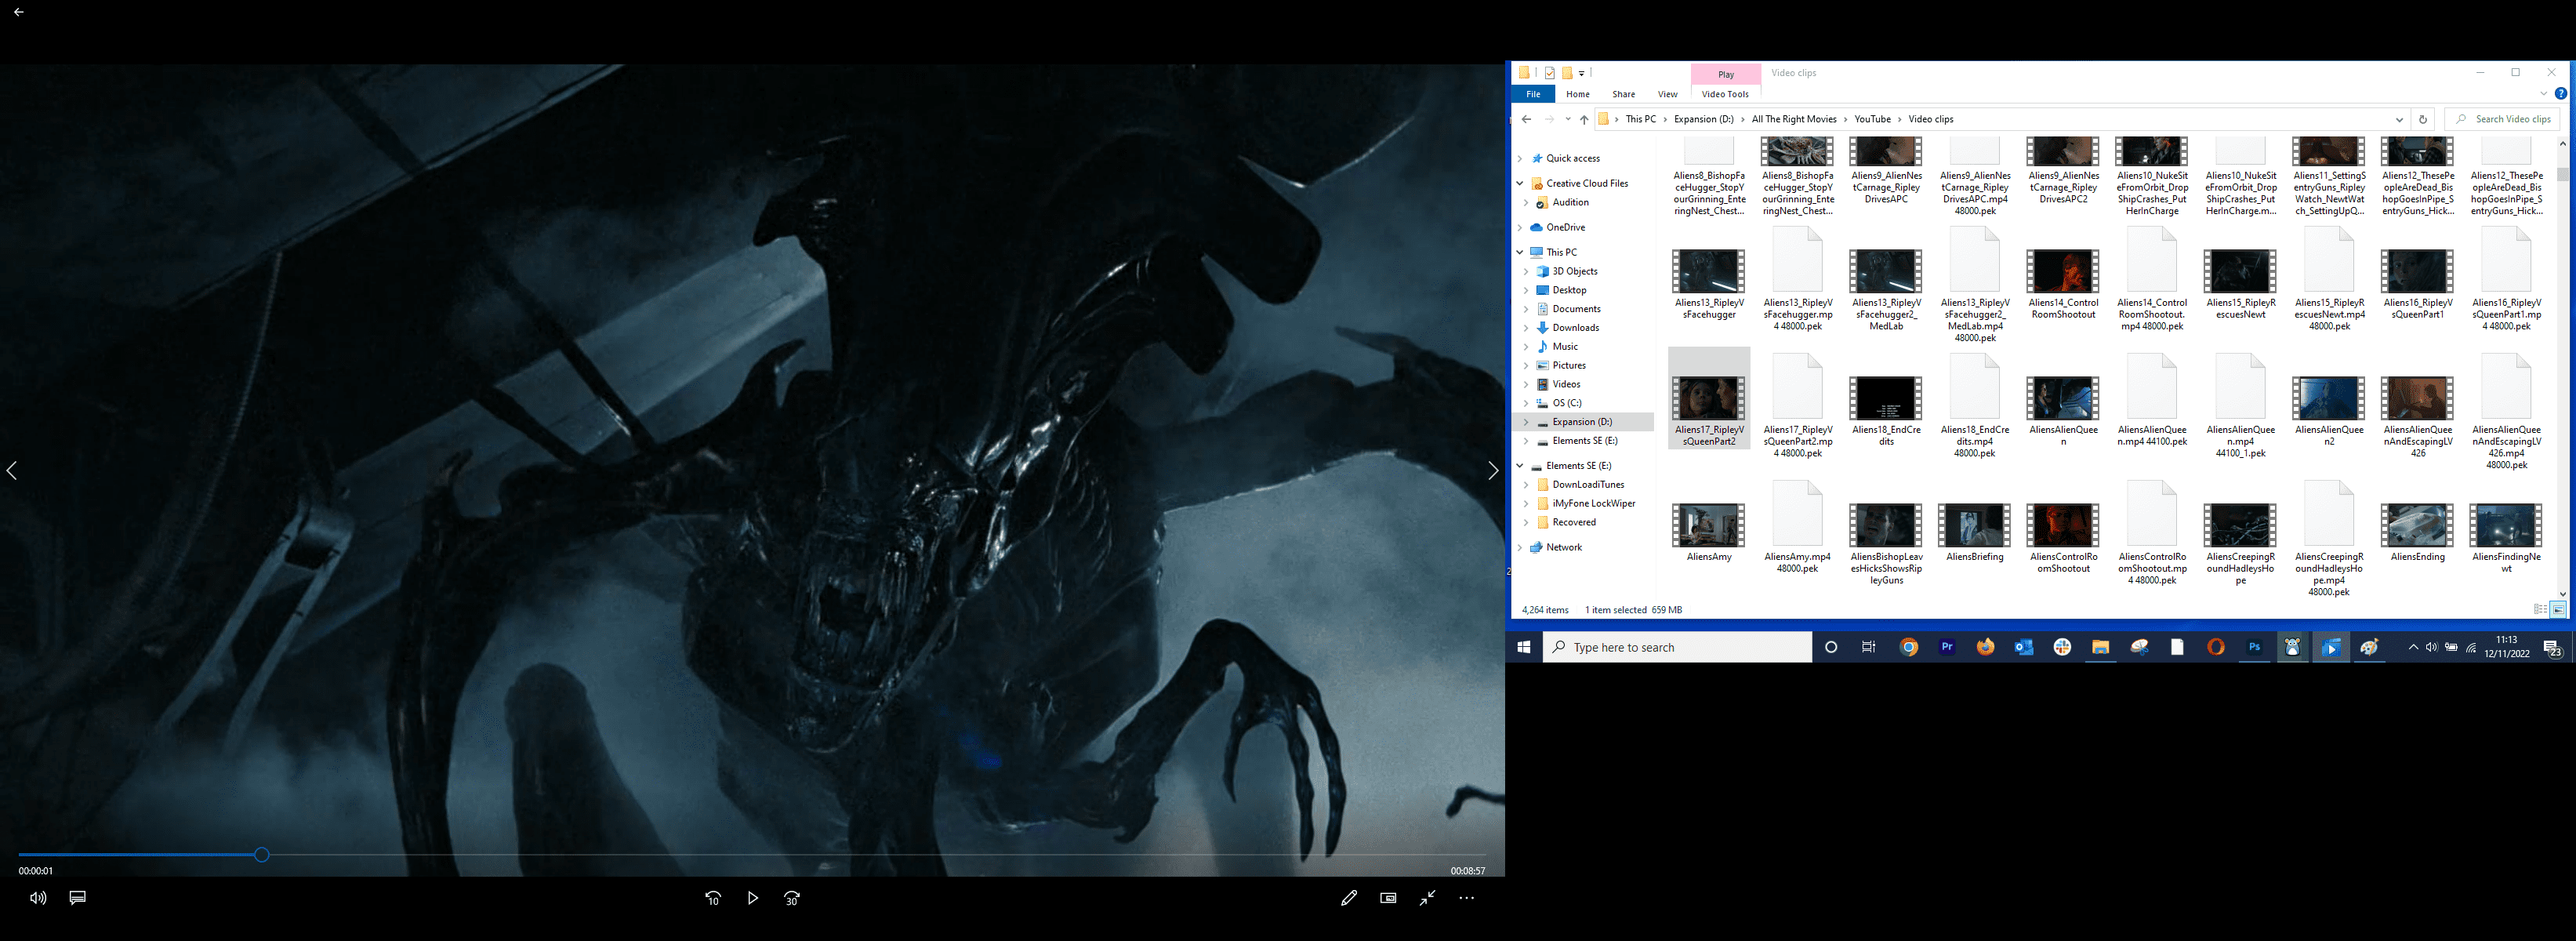This screenshot has height=941, width=2576.
Task: Exit full screen in the video player
Action: (1428, 898)
